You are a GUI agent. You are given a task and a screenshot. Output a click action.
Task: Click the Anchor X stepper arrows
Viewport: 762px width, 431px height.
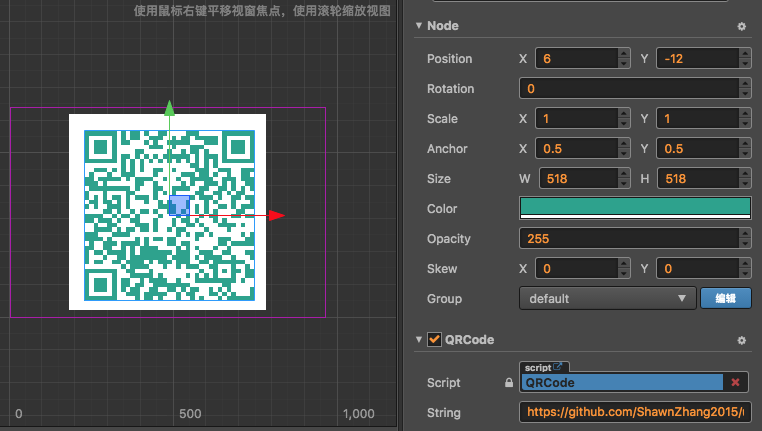point(624,148)
